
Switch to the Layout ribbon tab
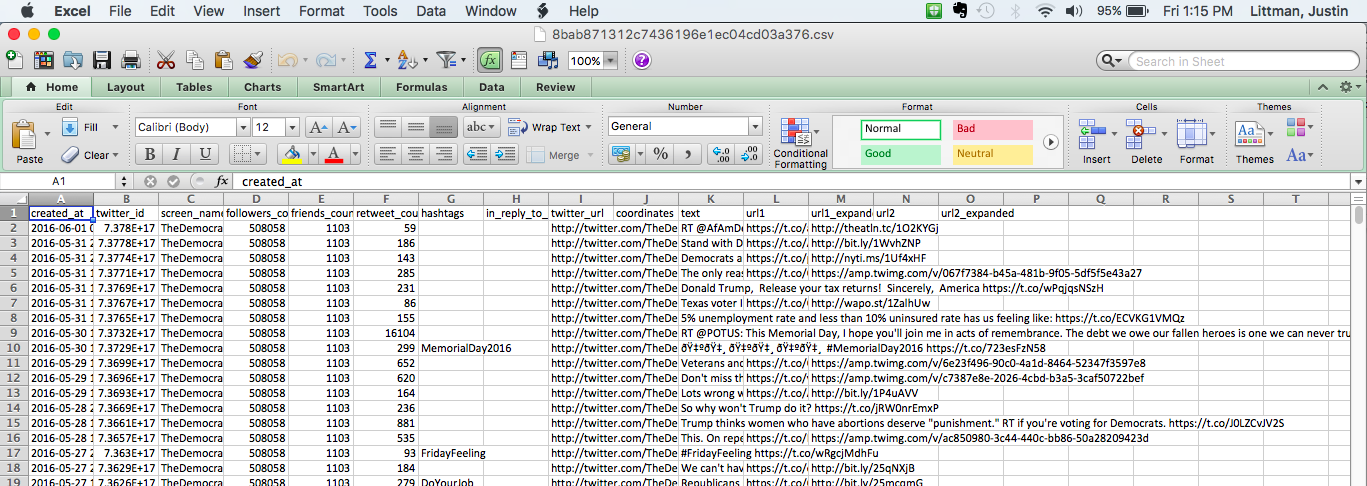[125, 87]
